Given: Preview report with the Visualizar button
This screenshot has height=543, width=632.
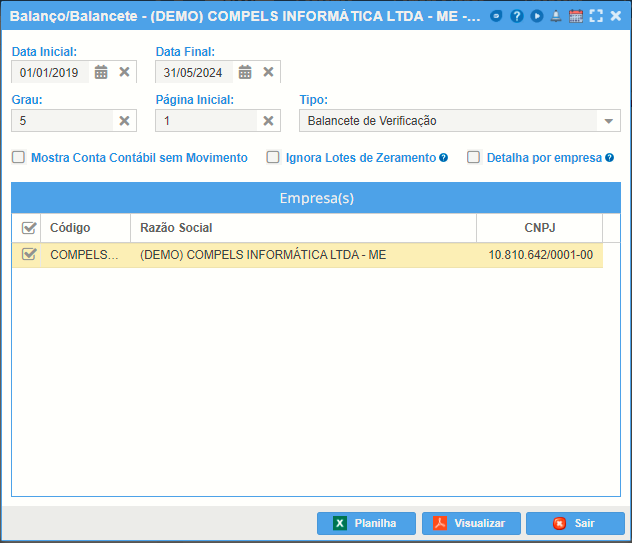Looking at the screenshot, I should tap(471, 523).
